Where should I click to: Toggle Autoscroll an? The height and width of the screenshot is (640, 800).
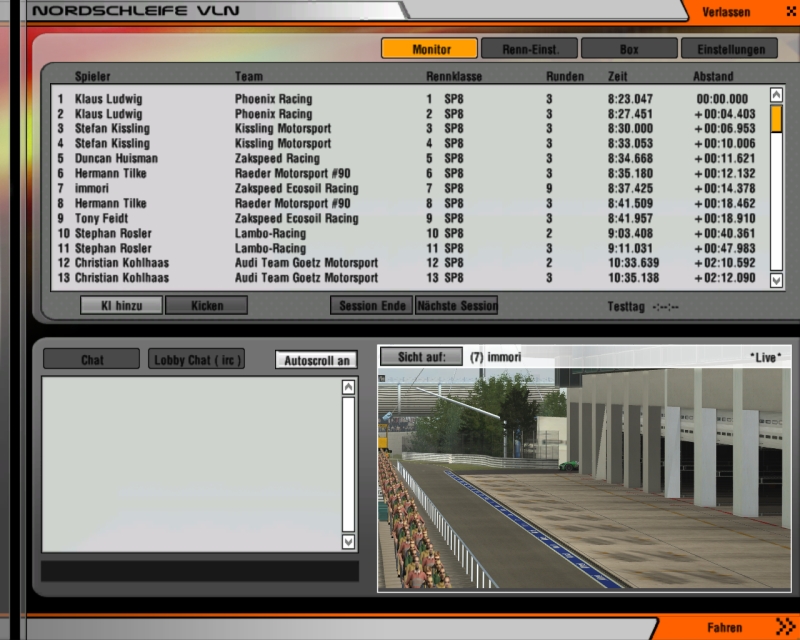(x=316, y=360)
